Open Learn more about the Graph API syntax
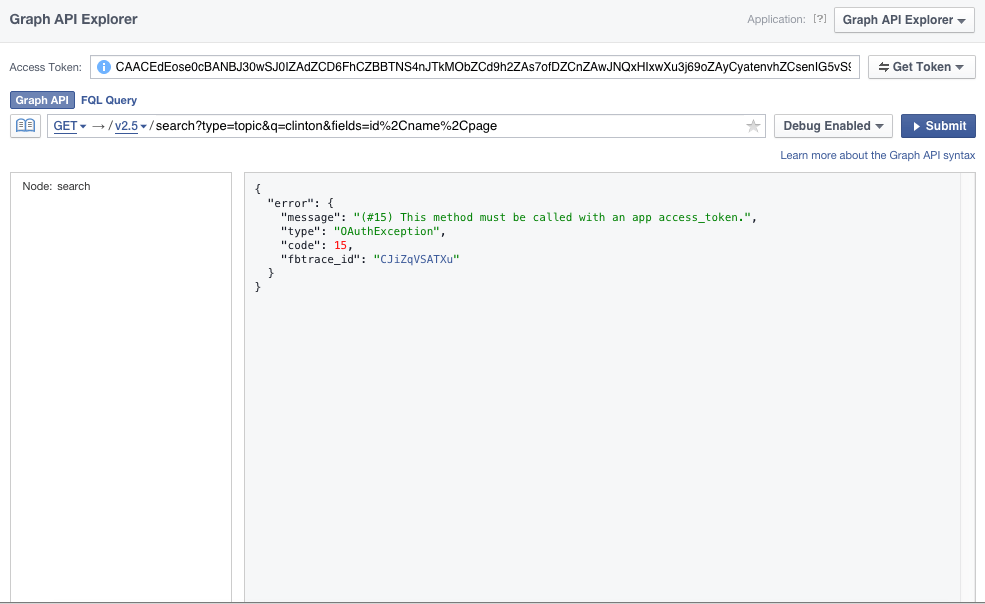Screen dimensions: 985x604 (878, 154)
